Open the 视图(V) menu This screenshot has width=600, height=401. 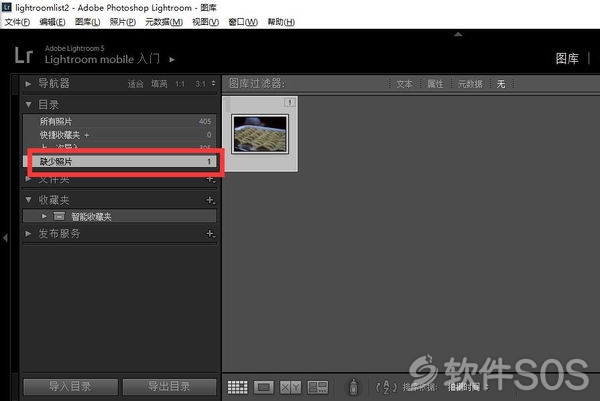[205, 22]
